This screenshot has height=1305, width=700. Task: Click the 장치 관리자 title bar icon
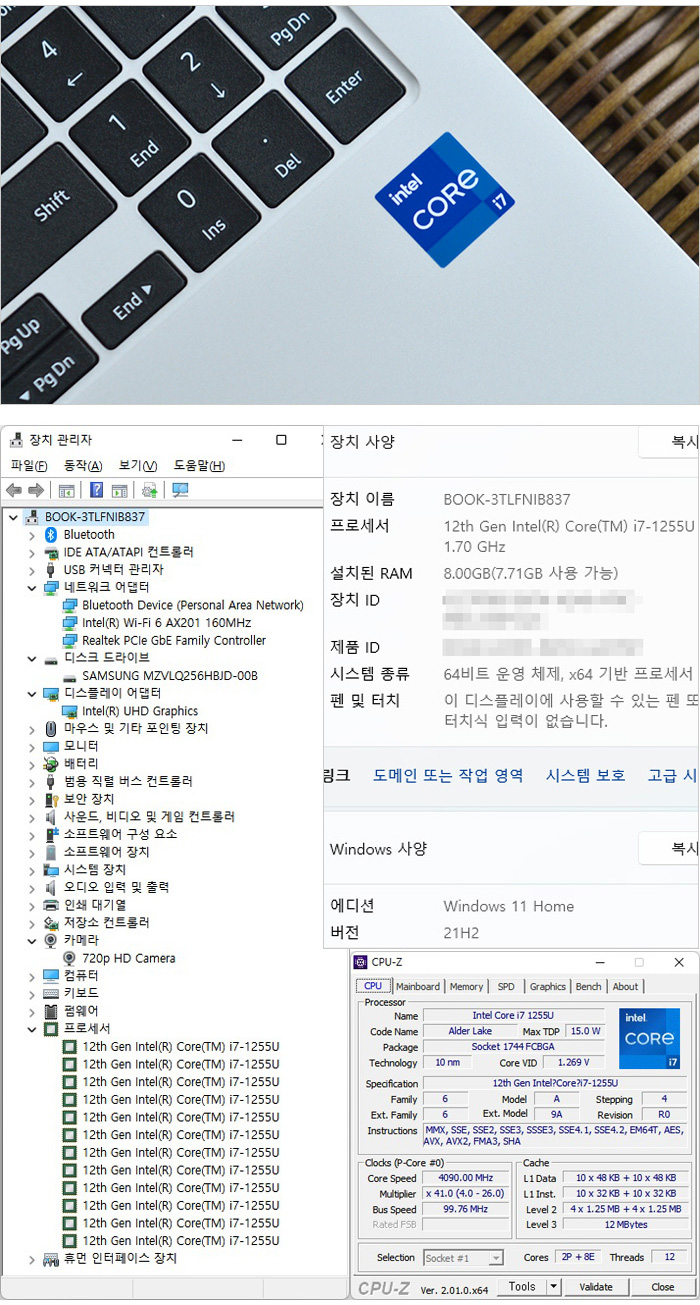[x=15, y=440]
